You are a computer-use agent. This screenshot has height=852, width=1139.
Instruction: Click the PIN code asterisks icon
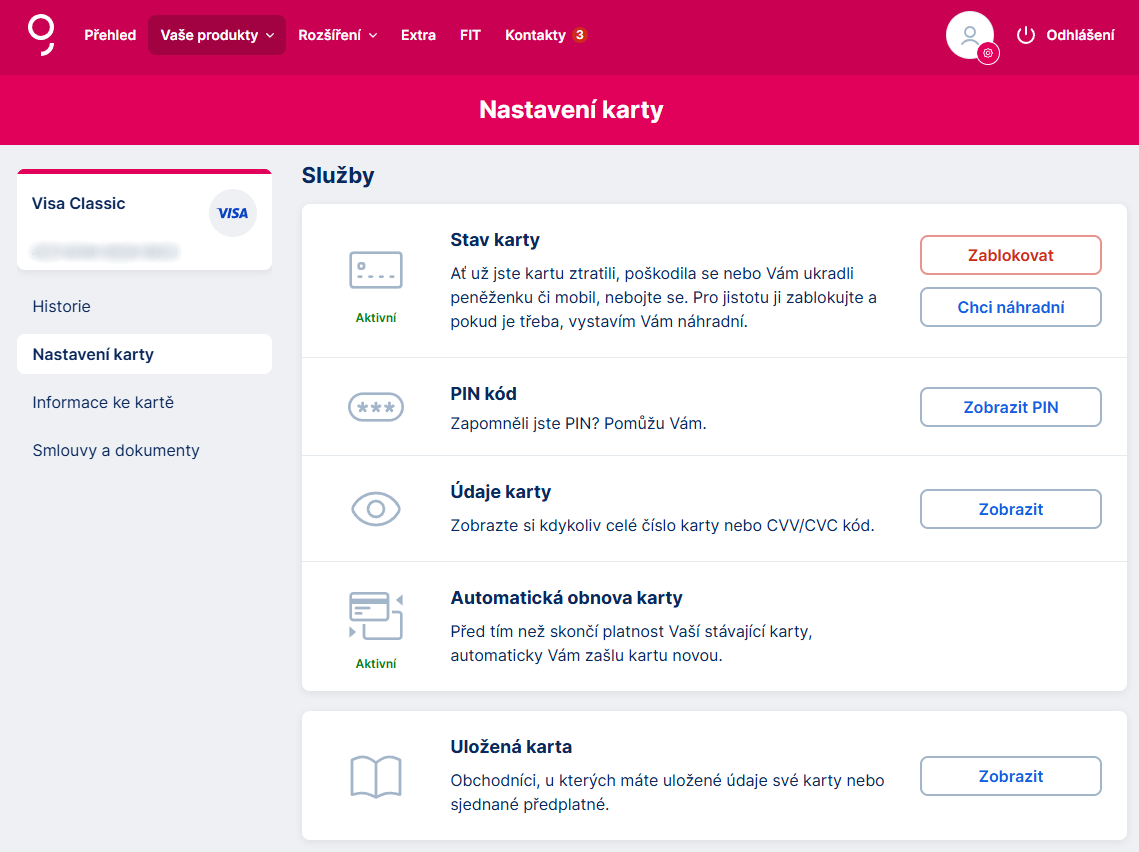click(376, 407)
